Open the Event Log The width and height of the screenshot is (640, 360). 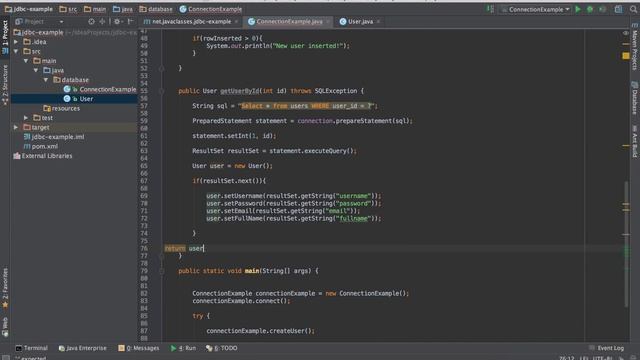(607, 348)
